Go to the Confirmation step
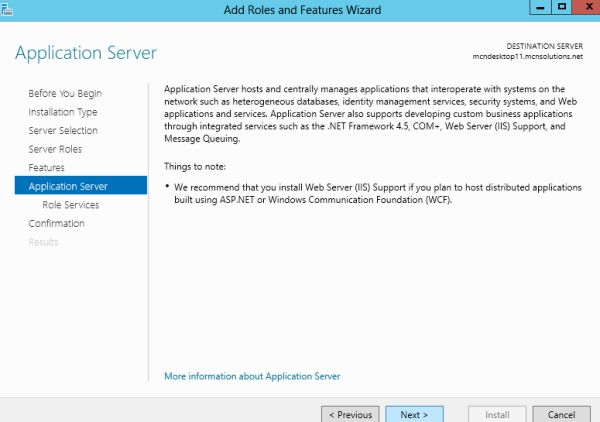Screen dimensions: 600x422 point(57,223)
